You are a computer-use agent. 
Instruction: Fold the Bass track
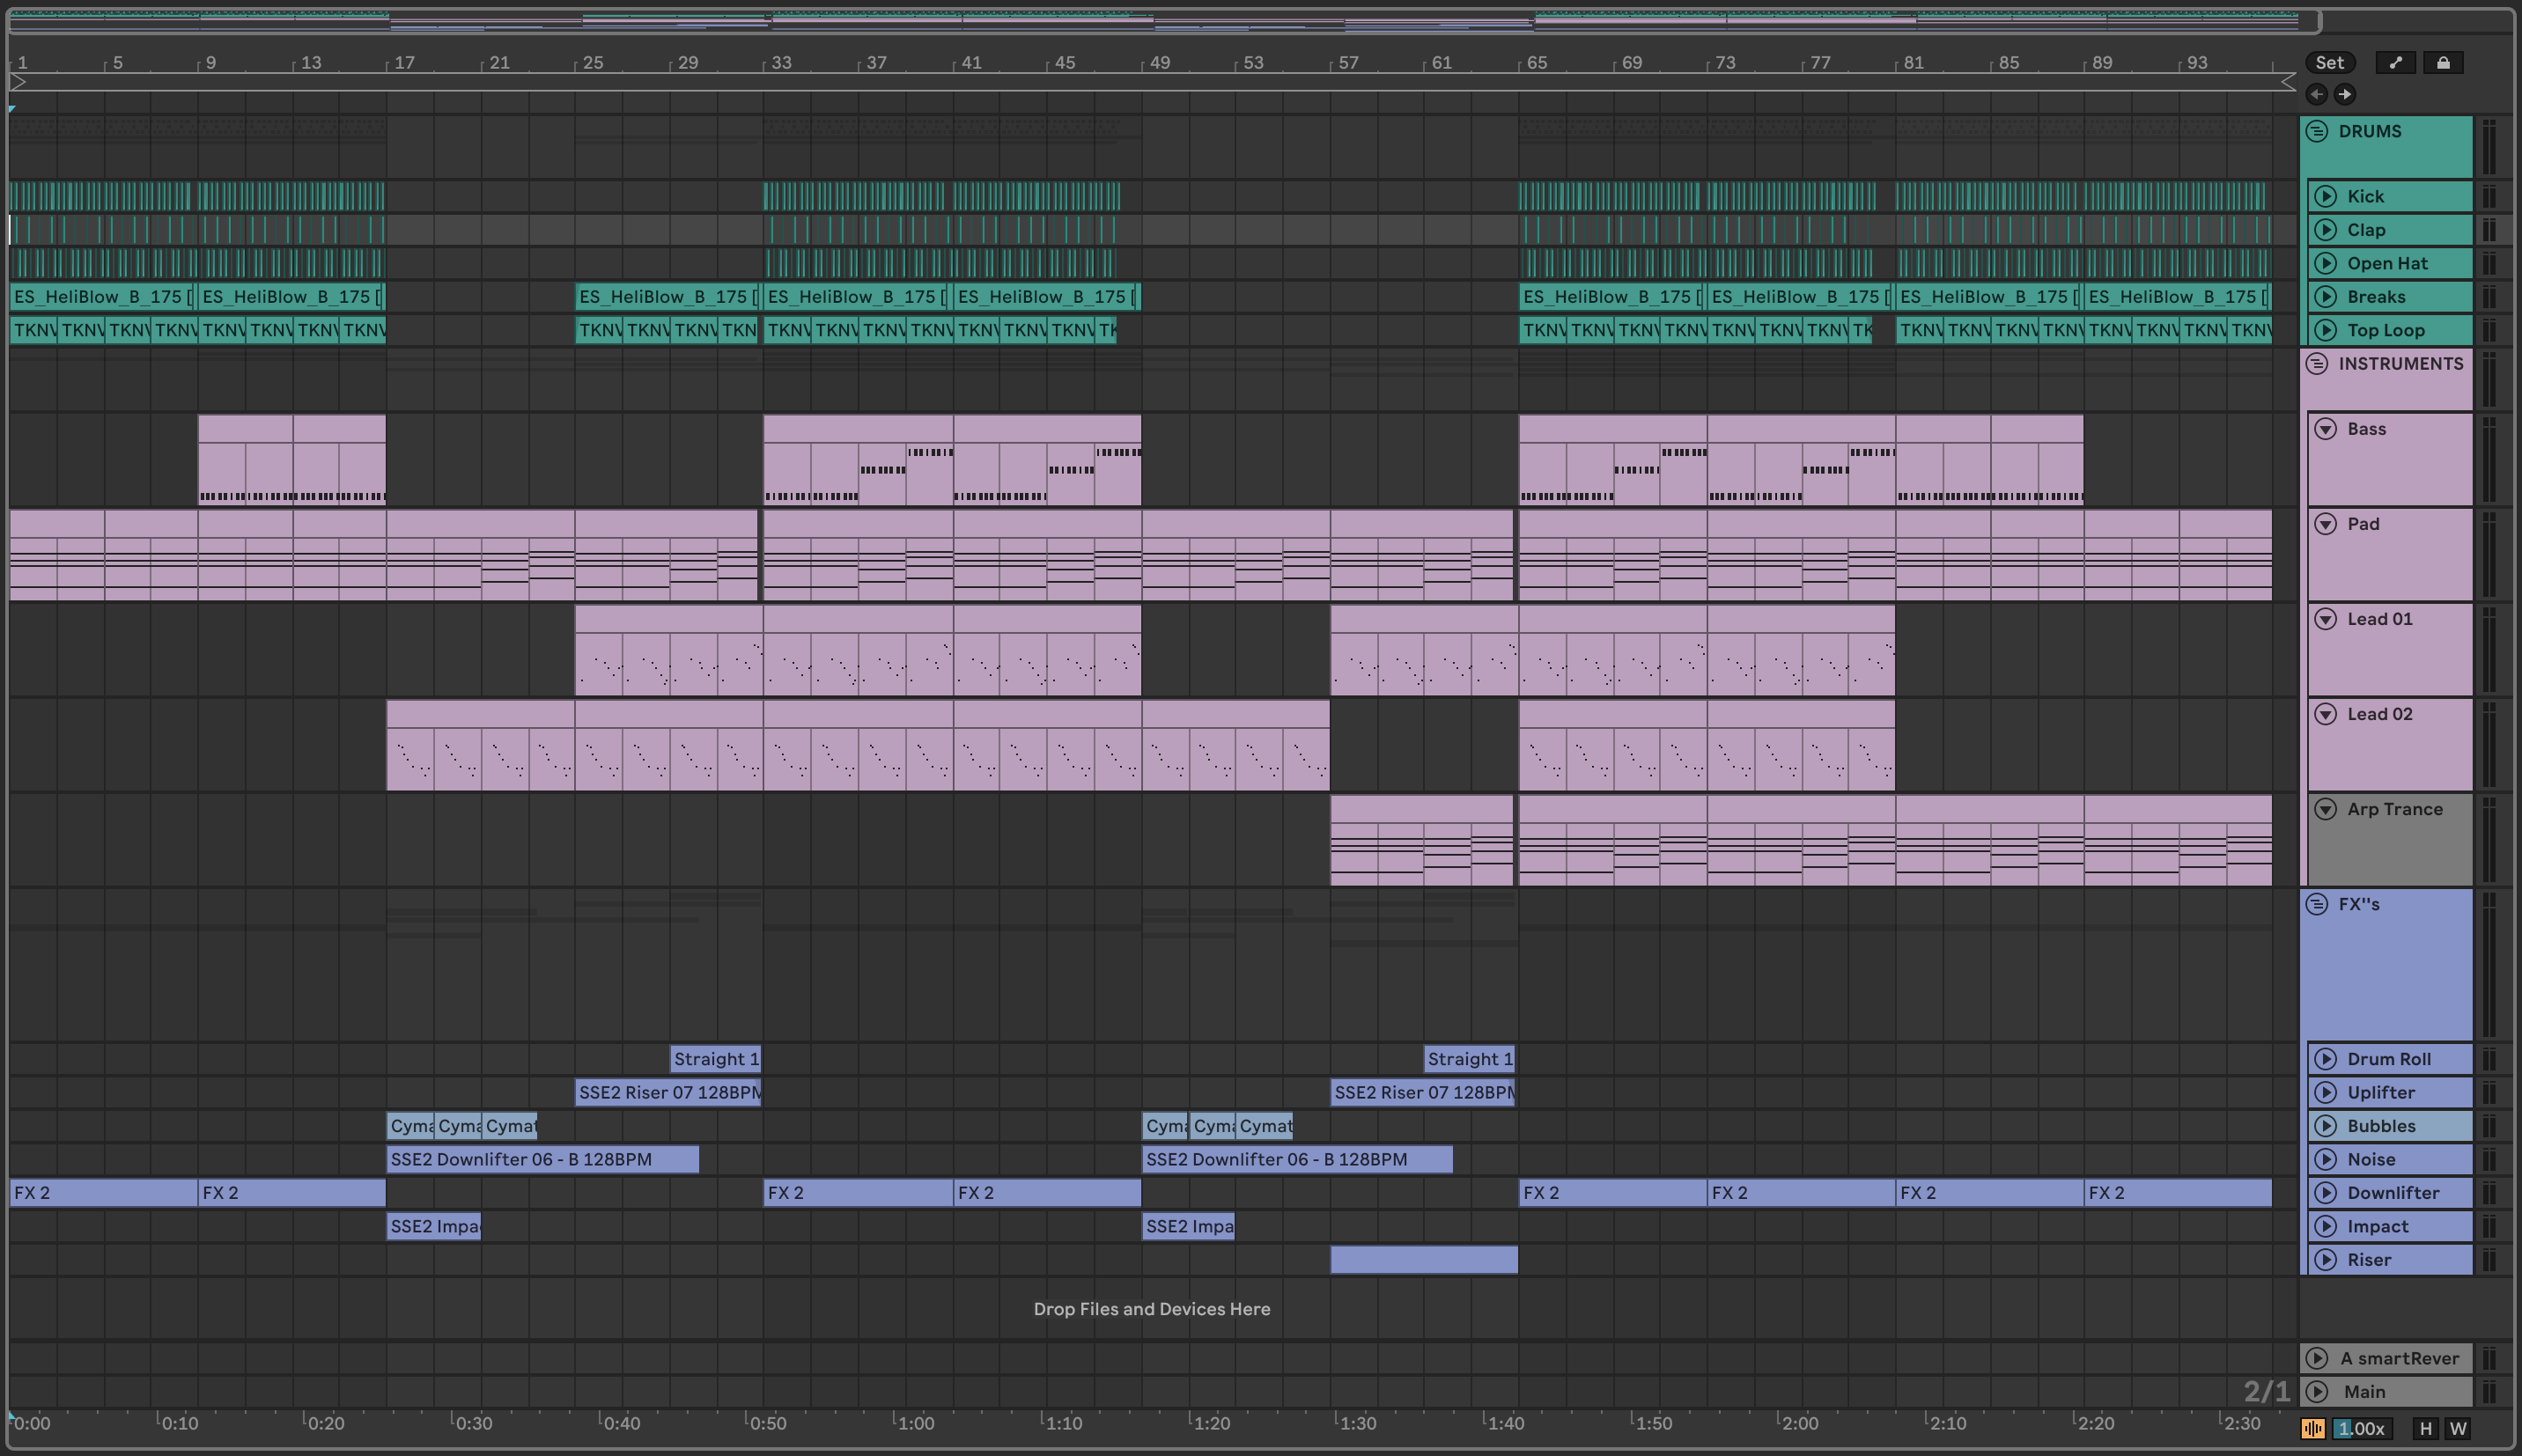(x=2326, y=429)
